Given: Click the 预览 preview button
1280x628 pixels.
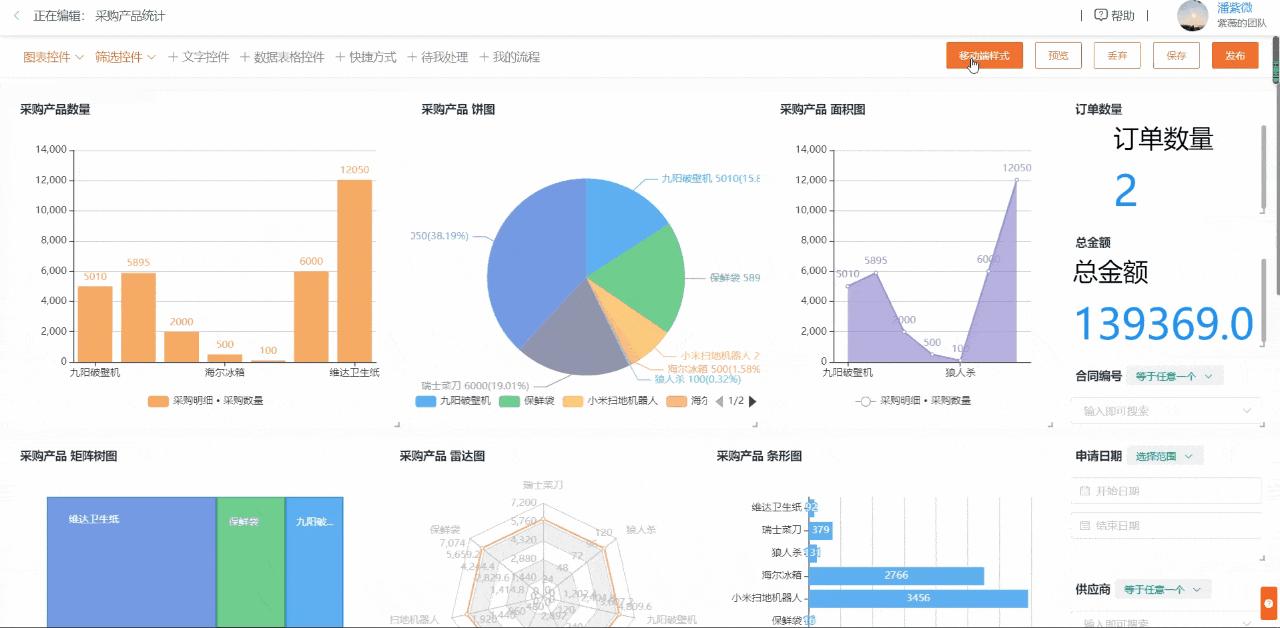Looking at the screenshot, I should (1058, 56).
